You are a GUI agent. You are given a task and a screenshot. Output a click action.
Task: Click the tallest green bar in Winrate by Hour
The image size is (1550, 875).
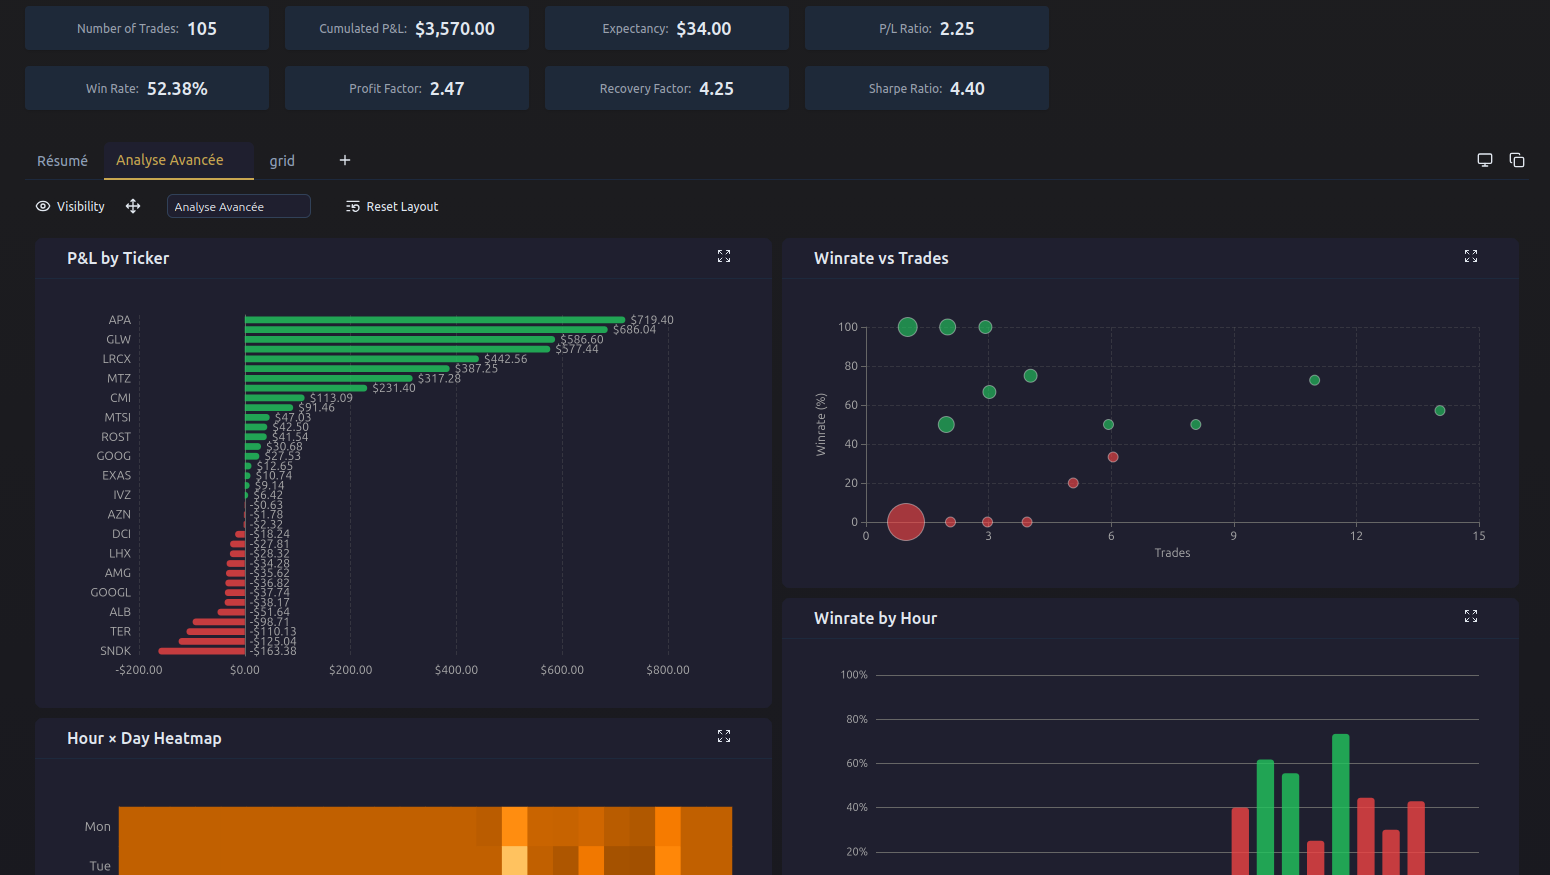click(x=1341, y=804)
